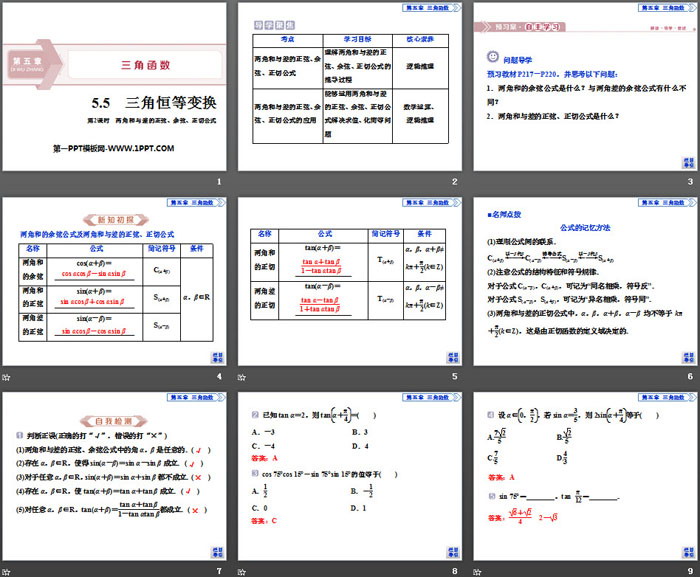Screen dimensions: 700x577
Task: Click slide number 5 label
Action: 454,376
